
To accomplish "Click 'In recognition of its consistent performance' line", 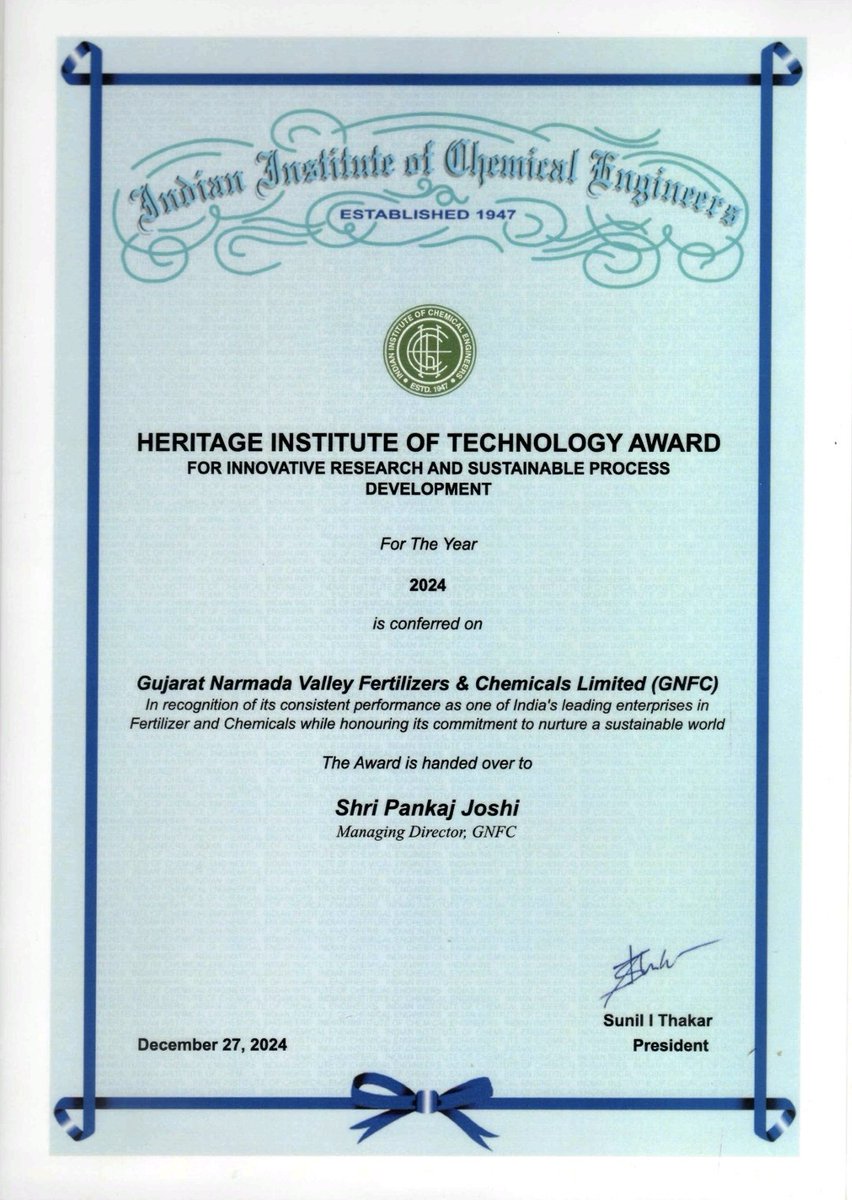I will [x=427, y=706].
